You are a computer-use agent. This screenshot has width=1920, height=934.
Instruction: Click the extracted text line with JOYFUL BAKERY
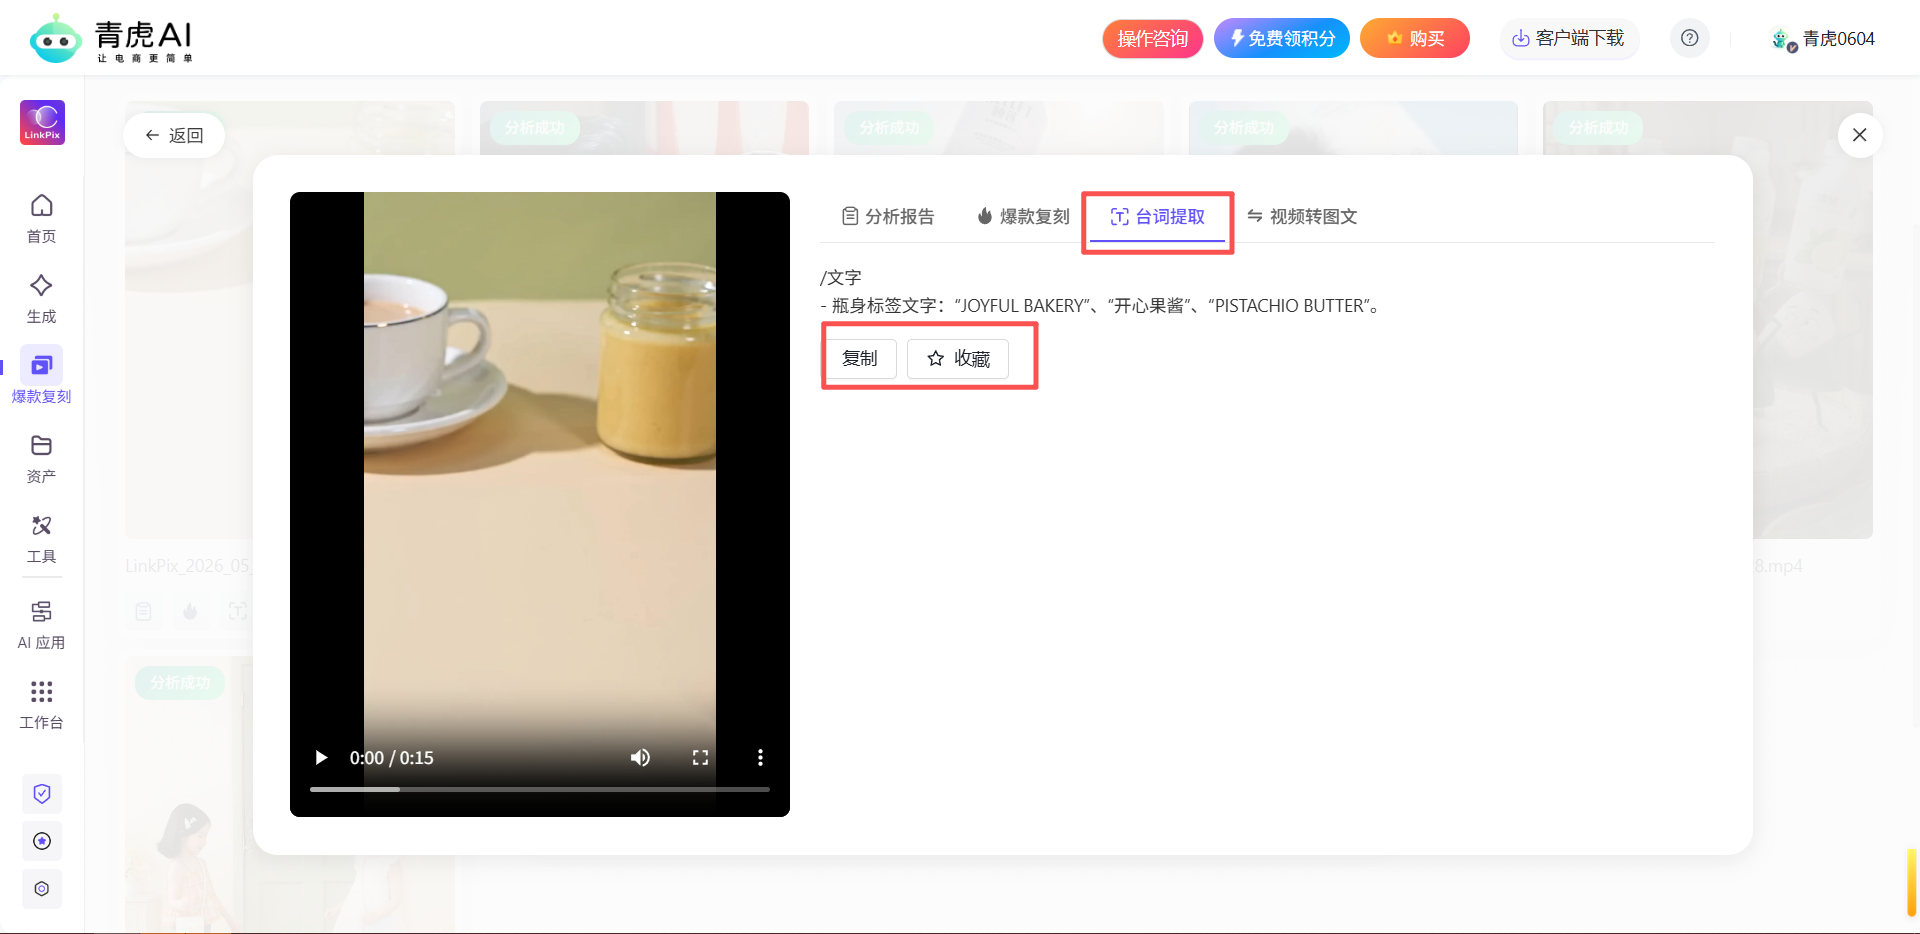[x=1102, y=306]
